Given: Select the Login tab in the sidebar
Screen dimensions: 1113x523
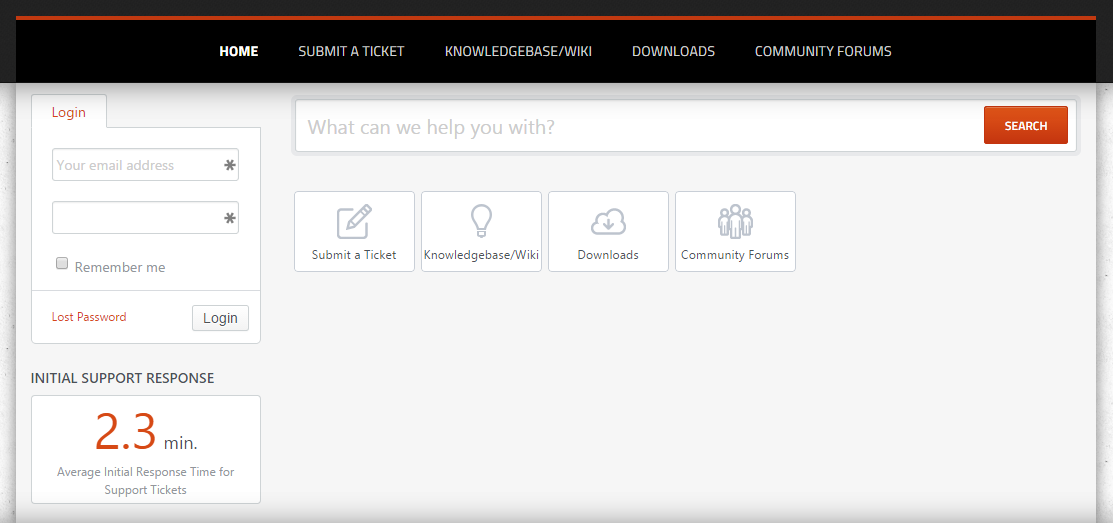Looking at the screenshot, I should pos(69,112).
